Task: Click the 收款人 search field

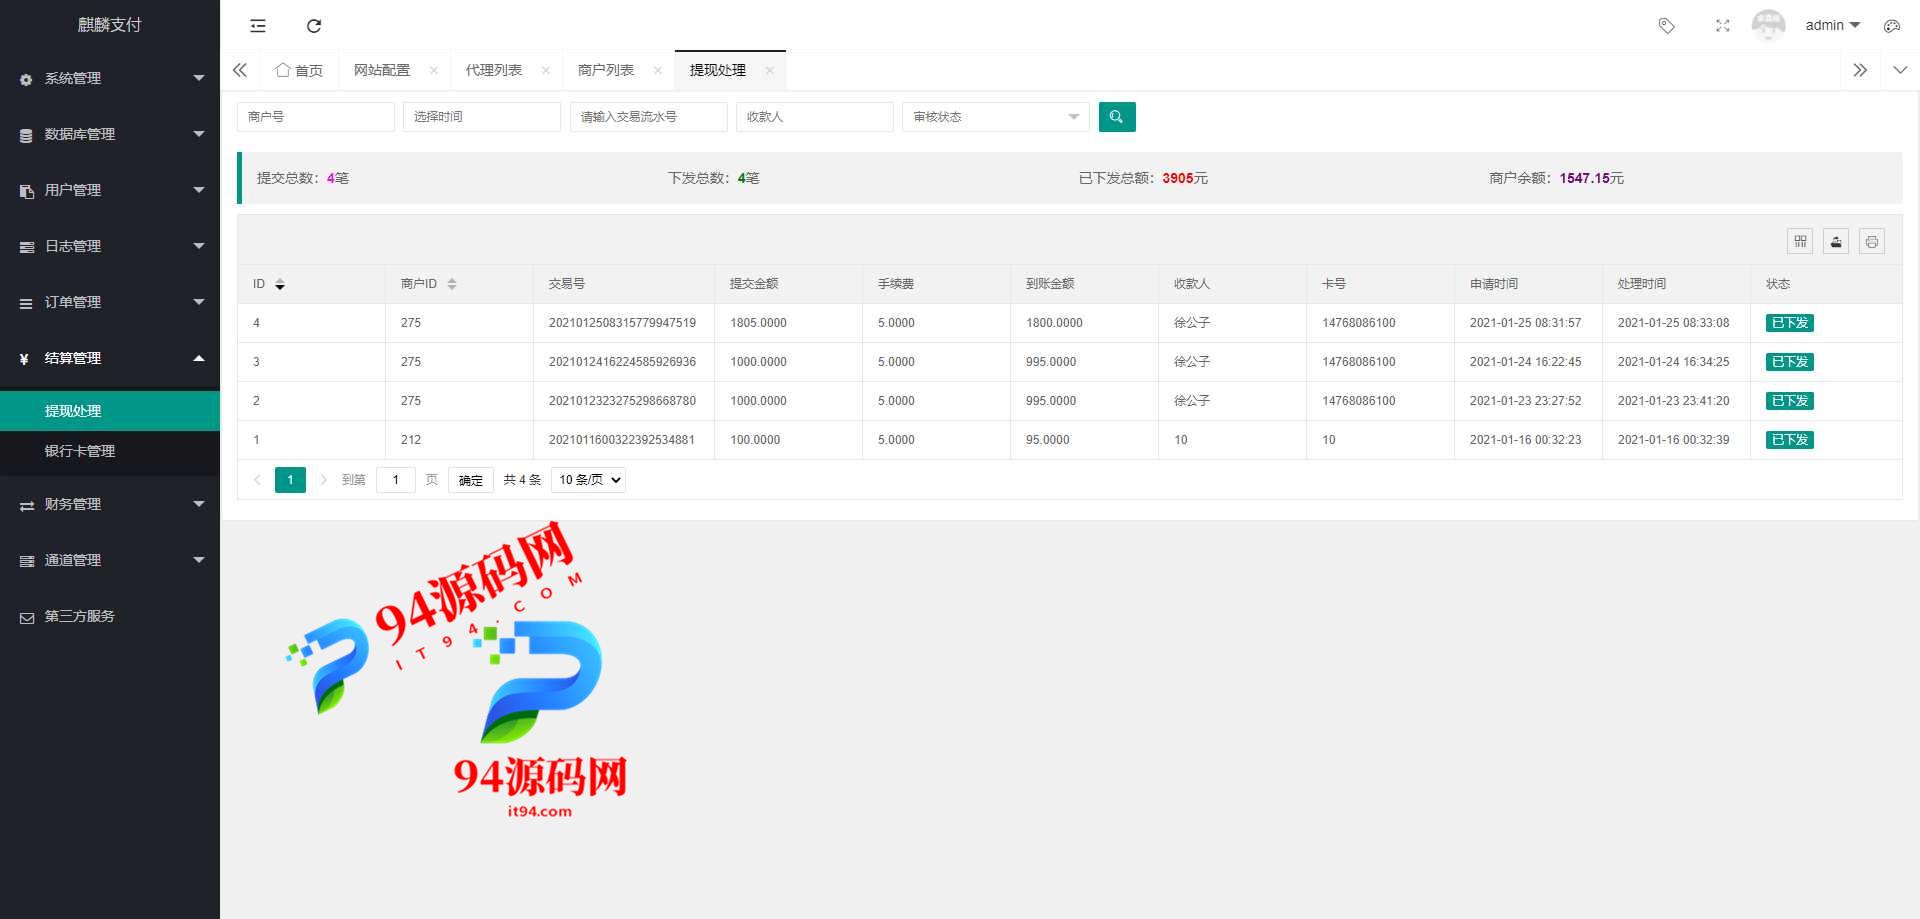Action: pos(814,117)
